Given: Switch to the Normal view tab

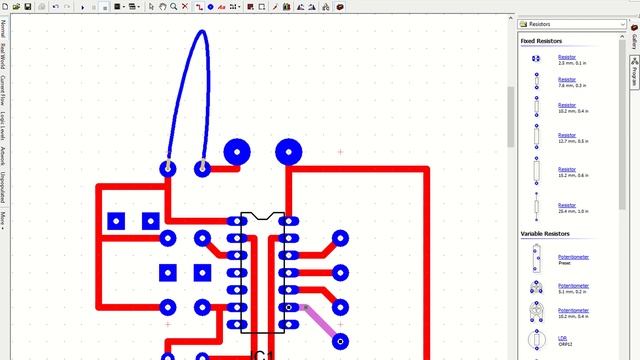Looking at the screenshot, I should pyautogui.click(x=3, y=29).
